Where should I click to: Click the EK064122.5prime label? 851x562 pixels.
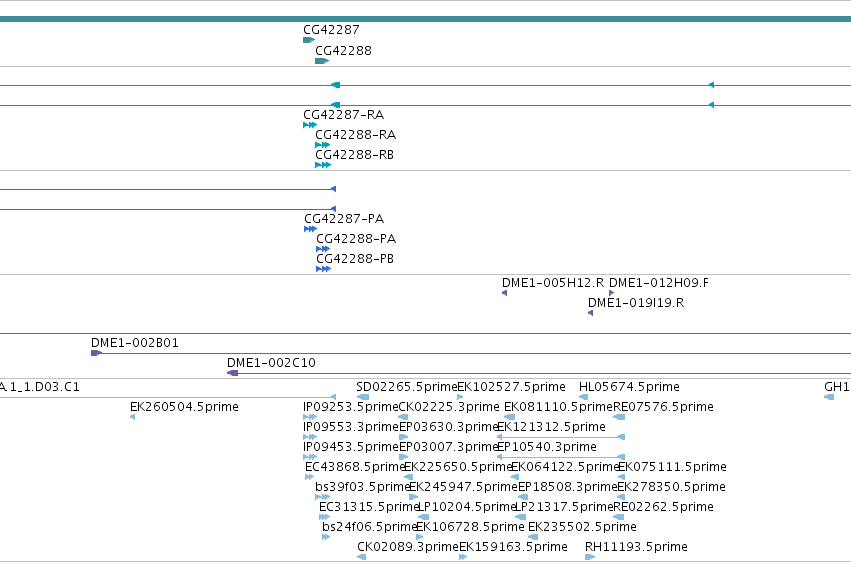pos(566,467)
